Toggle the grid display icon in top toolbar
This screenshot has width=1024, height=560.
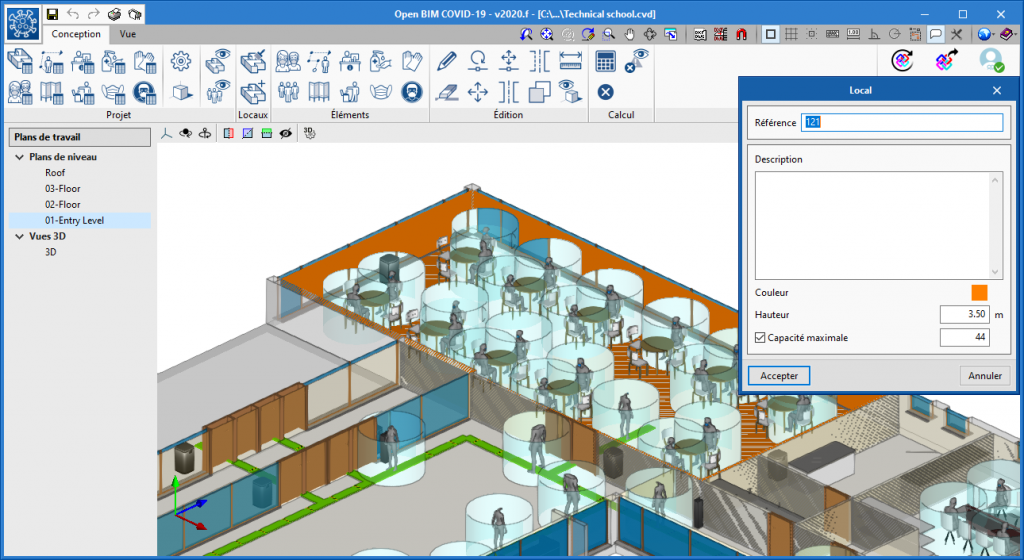tap(791, 34)
